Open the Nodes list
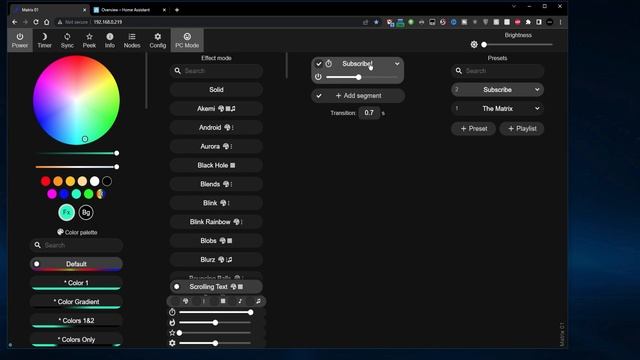 [x=132, y=40]
